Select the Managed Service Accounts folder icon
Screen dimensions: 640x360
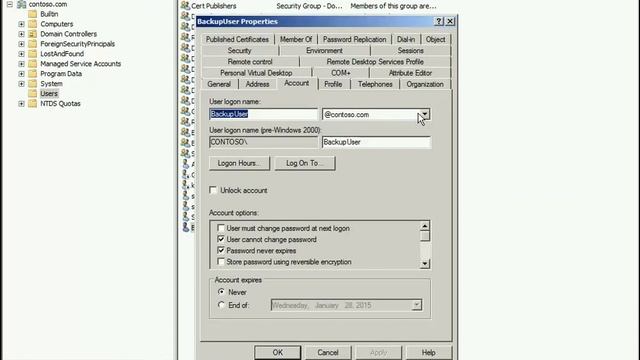pos(33,64)
